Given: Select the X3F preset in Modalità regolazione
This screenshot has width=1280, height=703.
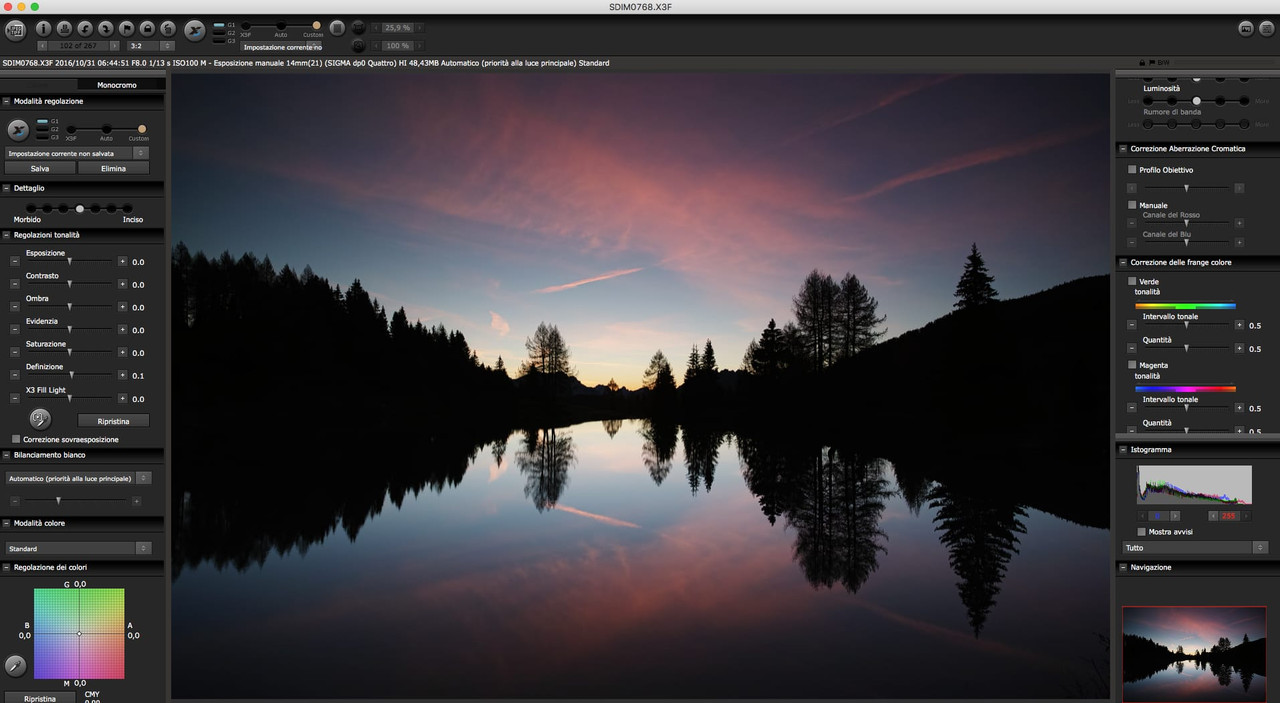Looking at the screenshot, I should coord(71,129).
